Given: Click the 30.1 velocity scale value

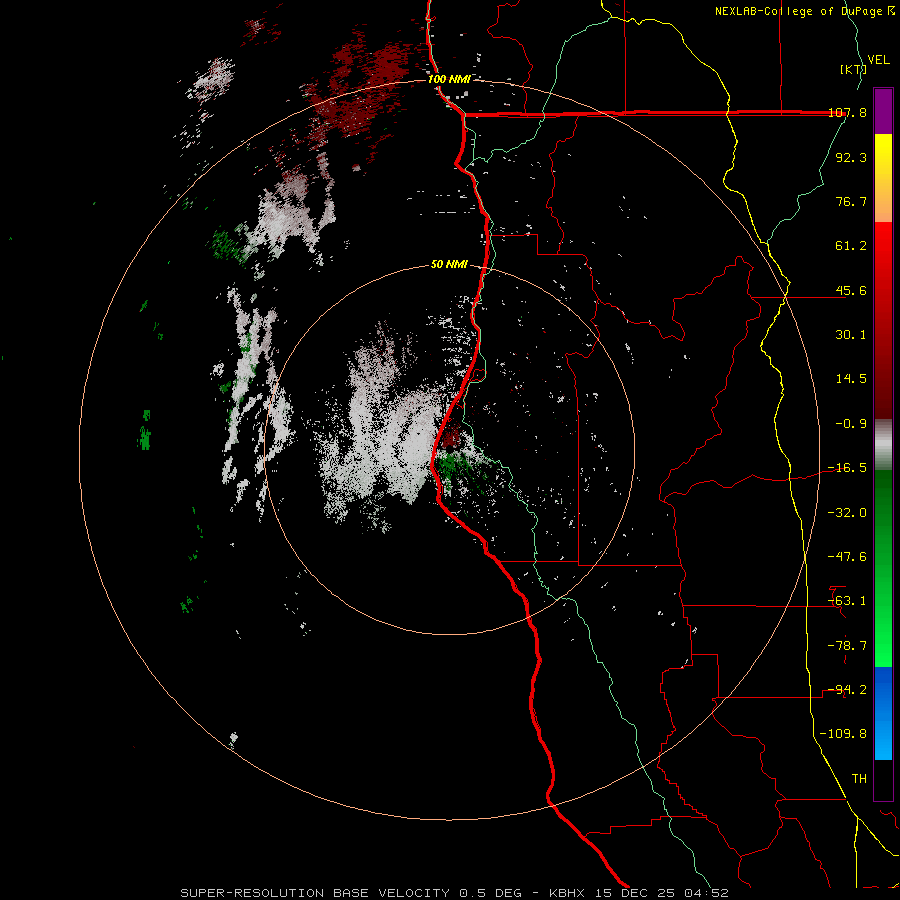Looking at the screenshot, I should tap(851, 335).
